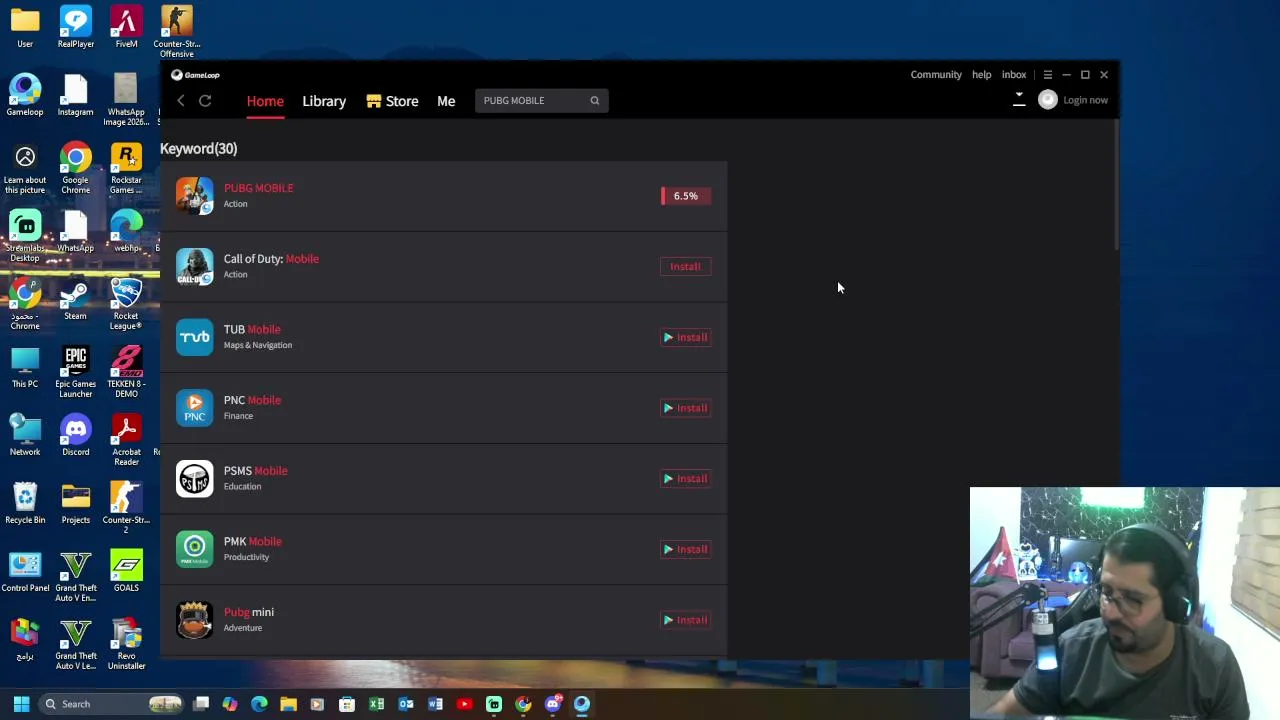Switch to the Home tab
Image resolution: width=1280 pixels, height=720 pixels.
[265, 101]
